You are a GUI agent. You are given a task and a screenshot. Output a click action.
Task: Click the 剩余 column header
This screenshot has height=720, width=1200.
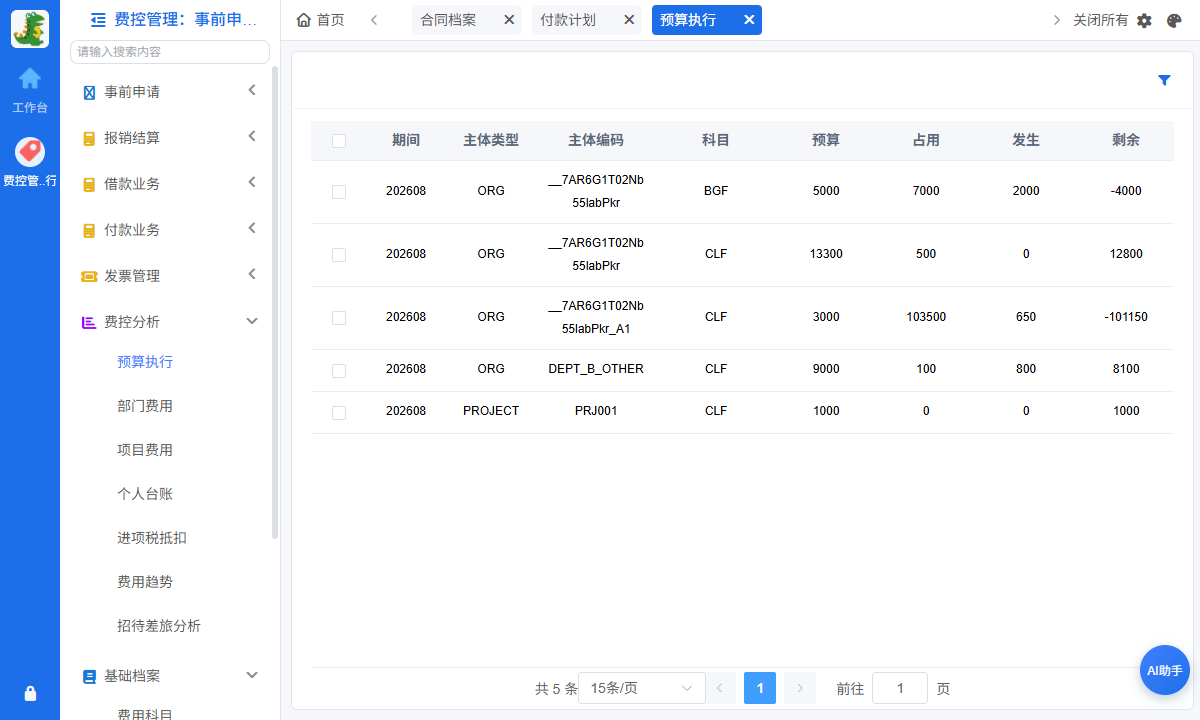(1126, 141)
